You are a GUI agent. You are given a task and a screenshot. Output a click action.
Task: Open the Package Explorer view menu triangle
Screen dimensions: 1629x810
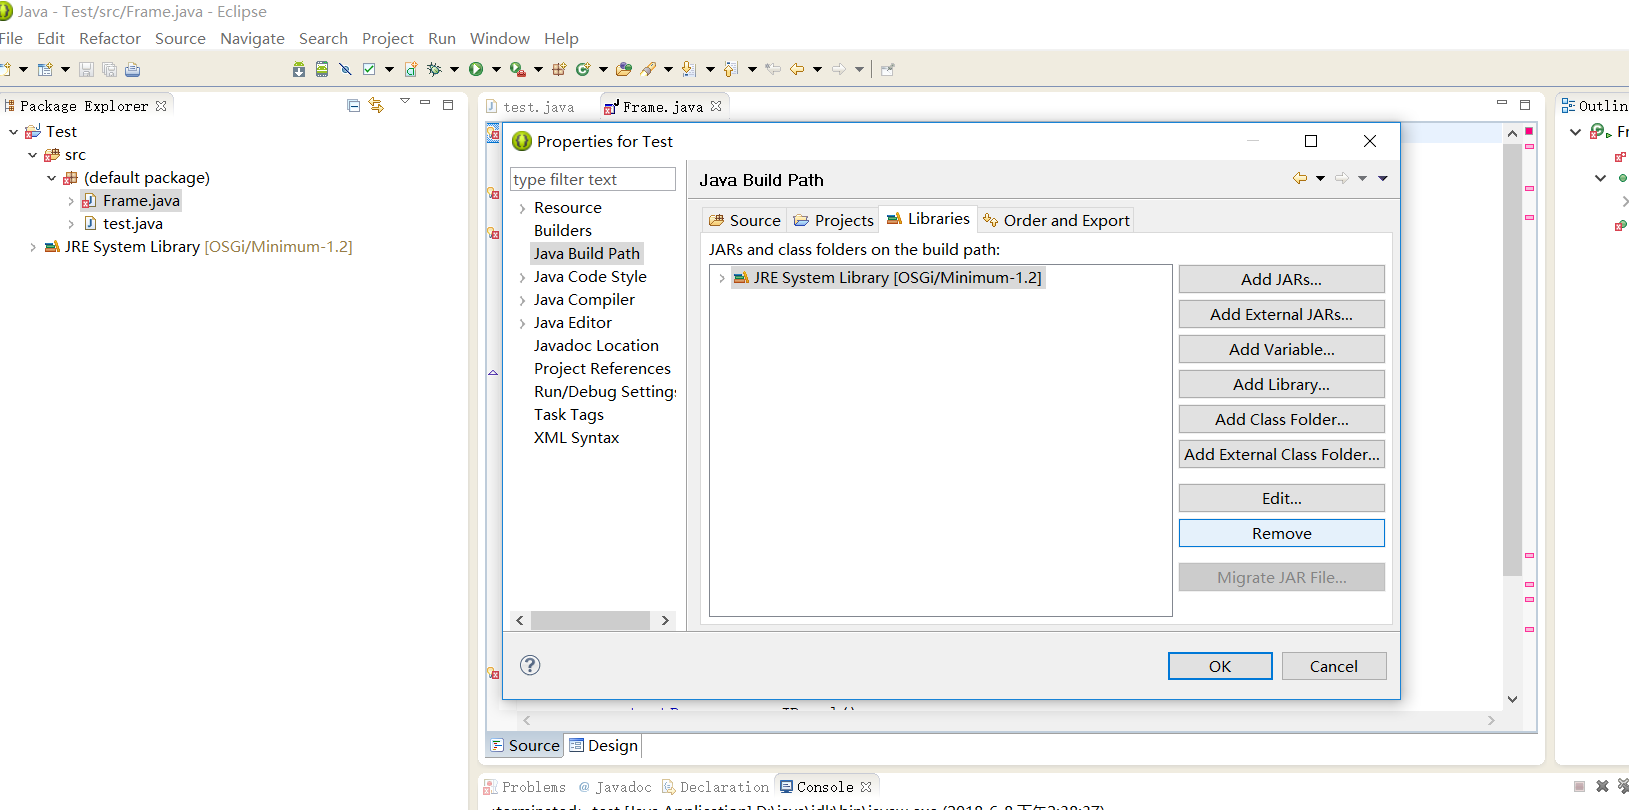click(404, 101)
